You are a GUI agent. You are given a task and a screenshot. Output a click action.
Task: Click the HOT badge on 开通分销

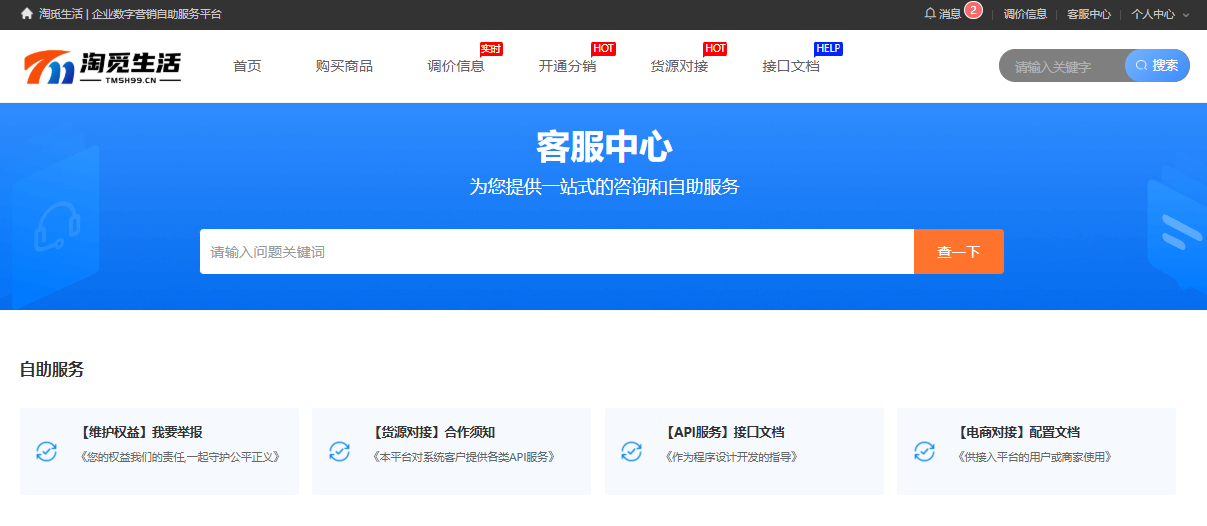603,49
